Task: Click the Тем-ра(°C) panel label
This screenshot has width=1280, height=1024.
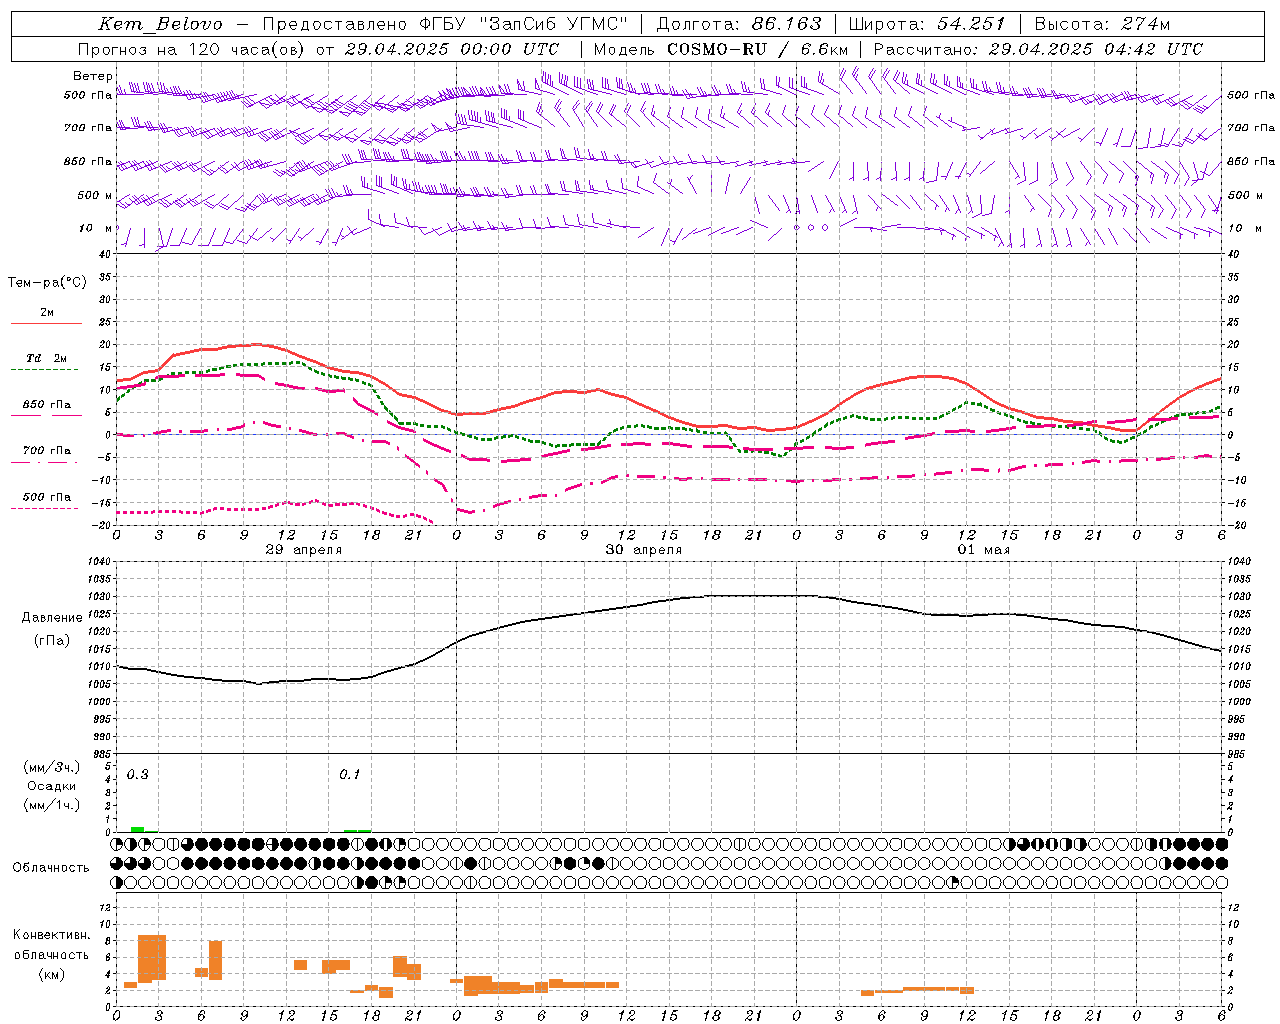Action: 47,283
